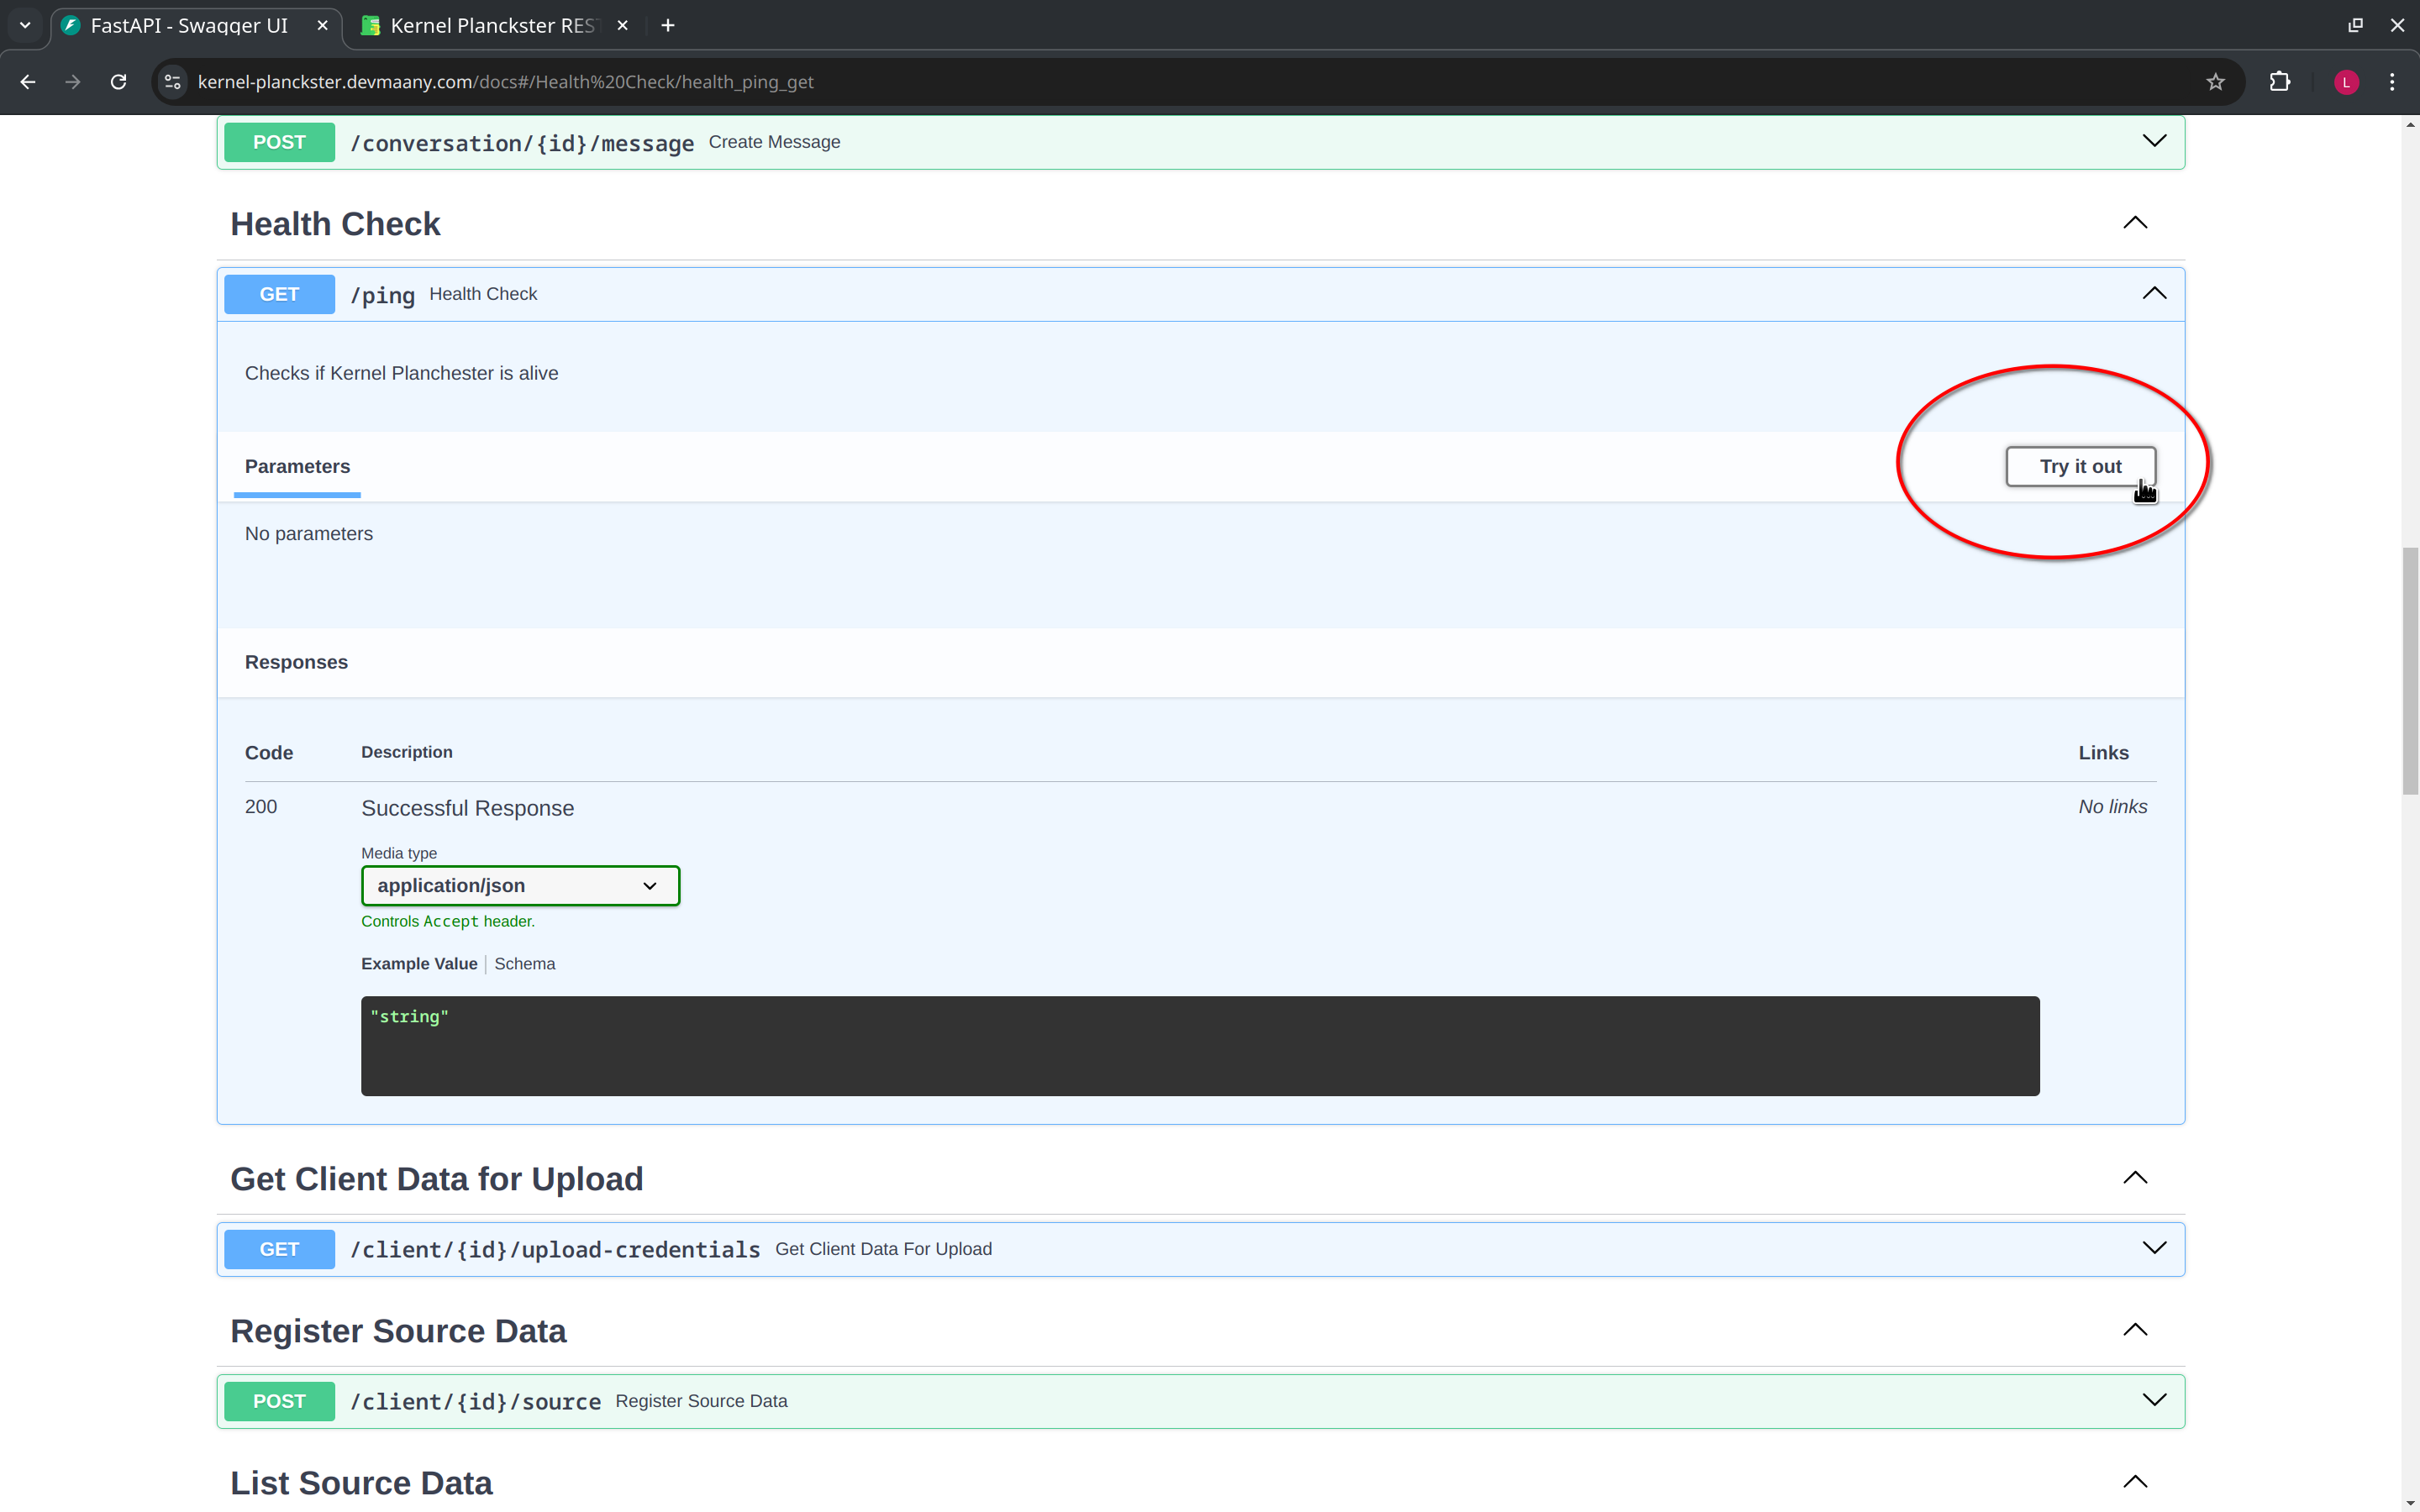Click the browser forward arrow
This screenshot has width=2420, height=1512.
point(73,82)
